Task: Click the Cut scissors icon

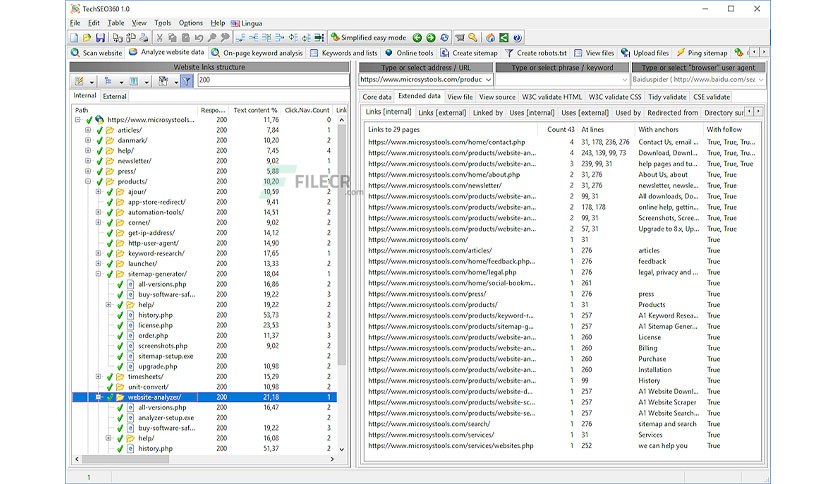Action: [x=159, y=38]
